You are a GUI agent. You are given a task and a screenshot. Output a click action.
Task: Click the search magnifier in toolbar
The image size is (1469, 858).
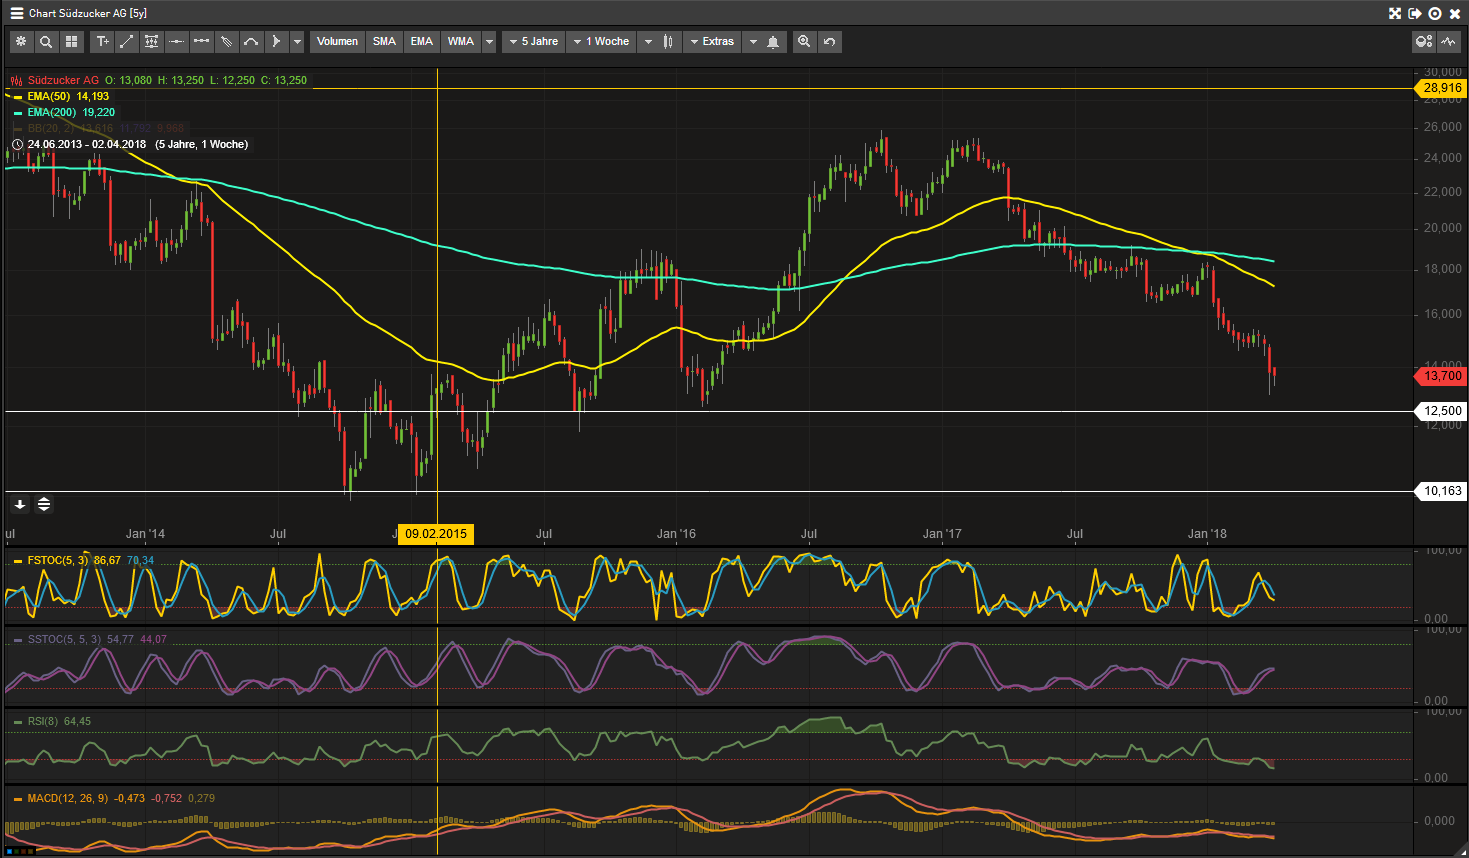46,42
